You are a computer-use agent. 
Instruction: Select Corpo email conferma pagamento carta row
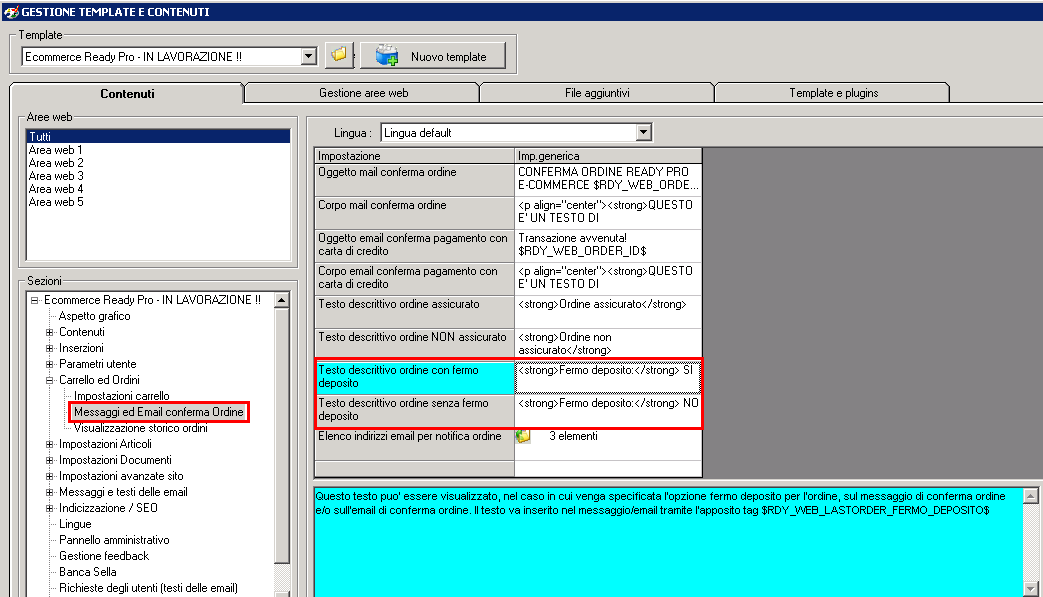[414, 279]
